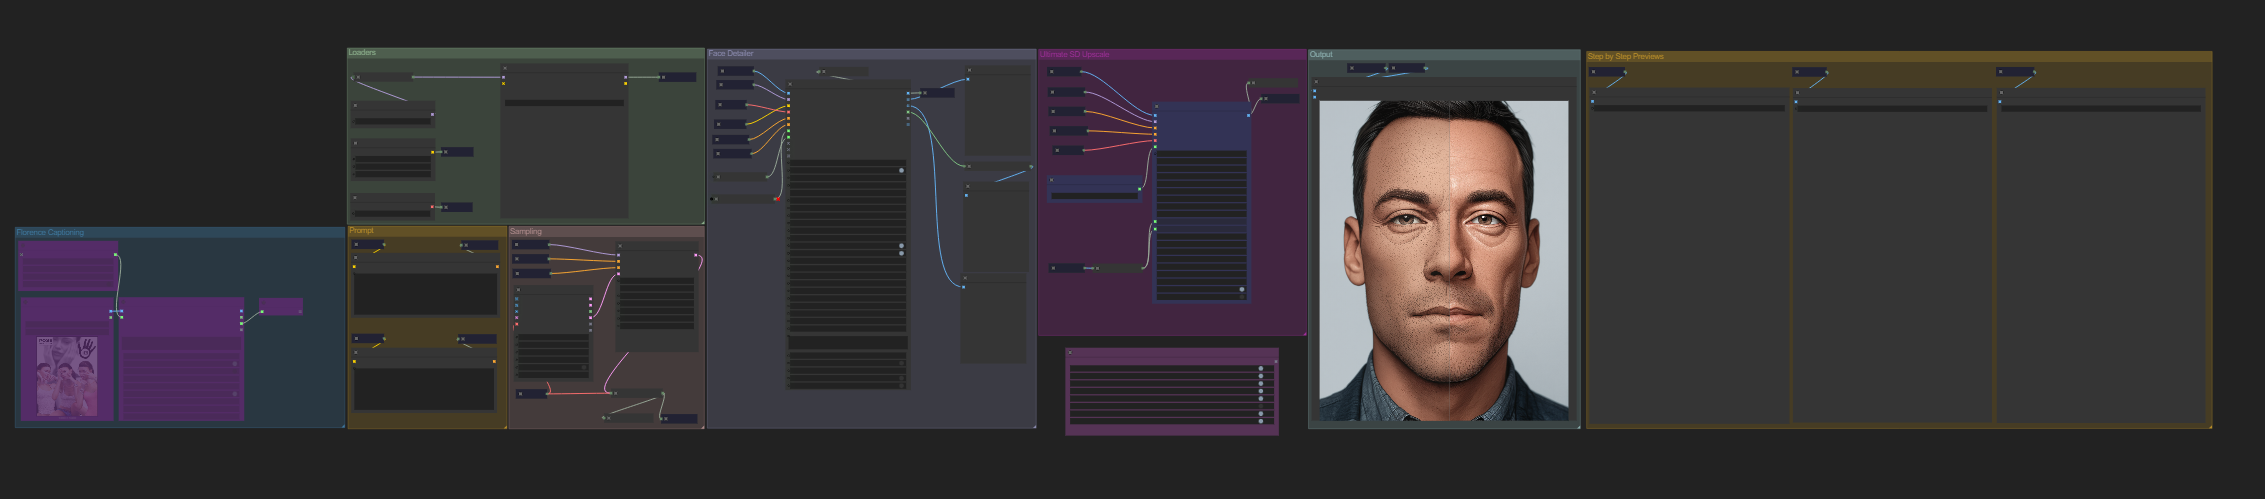
Task: Select the Sampling group title
Action: click(526, 231)
